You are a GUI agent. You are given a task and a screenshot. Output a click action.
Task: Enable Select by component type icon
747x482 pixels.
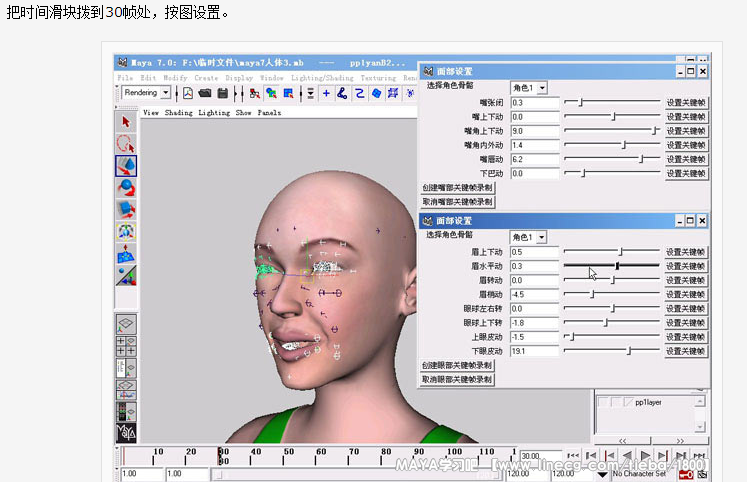coord(288,93)
